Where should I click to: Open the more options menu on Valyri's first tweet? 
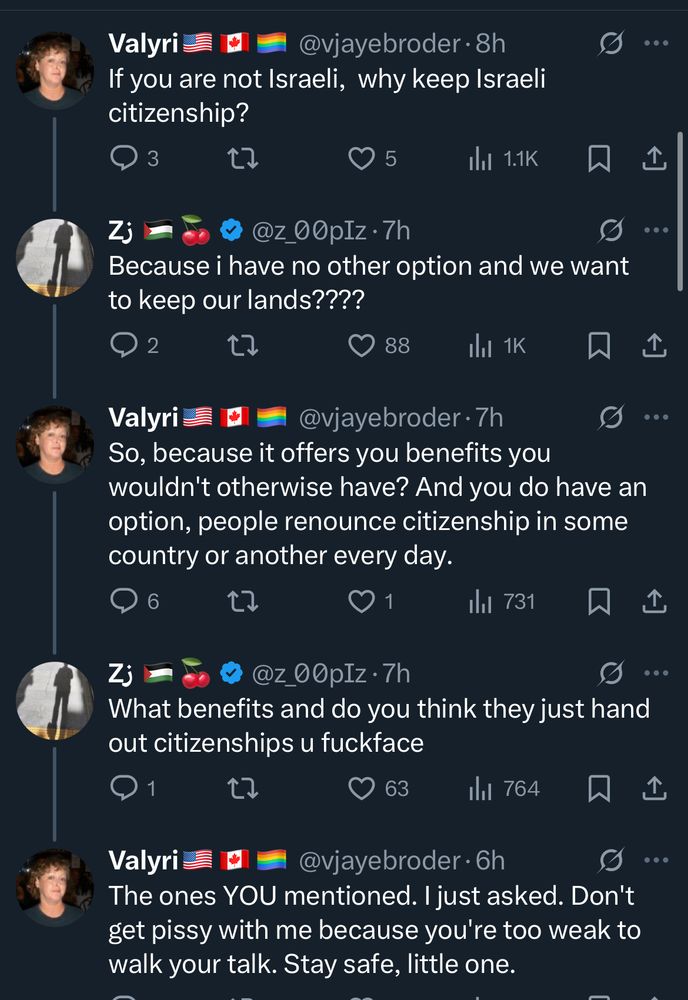[x=655, y=44]
